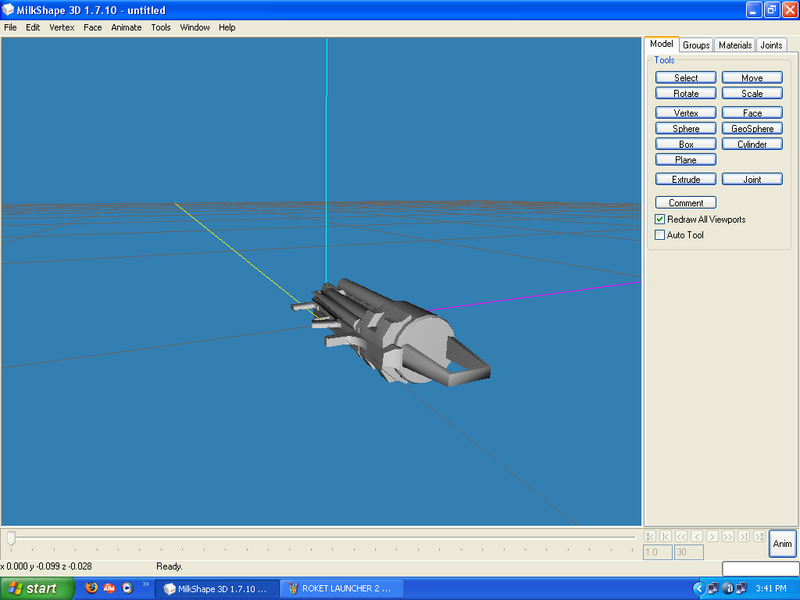Switch to the Materials tab
This screenshot has width=800, height=600.
(735, 45)
